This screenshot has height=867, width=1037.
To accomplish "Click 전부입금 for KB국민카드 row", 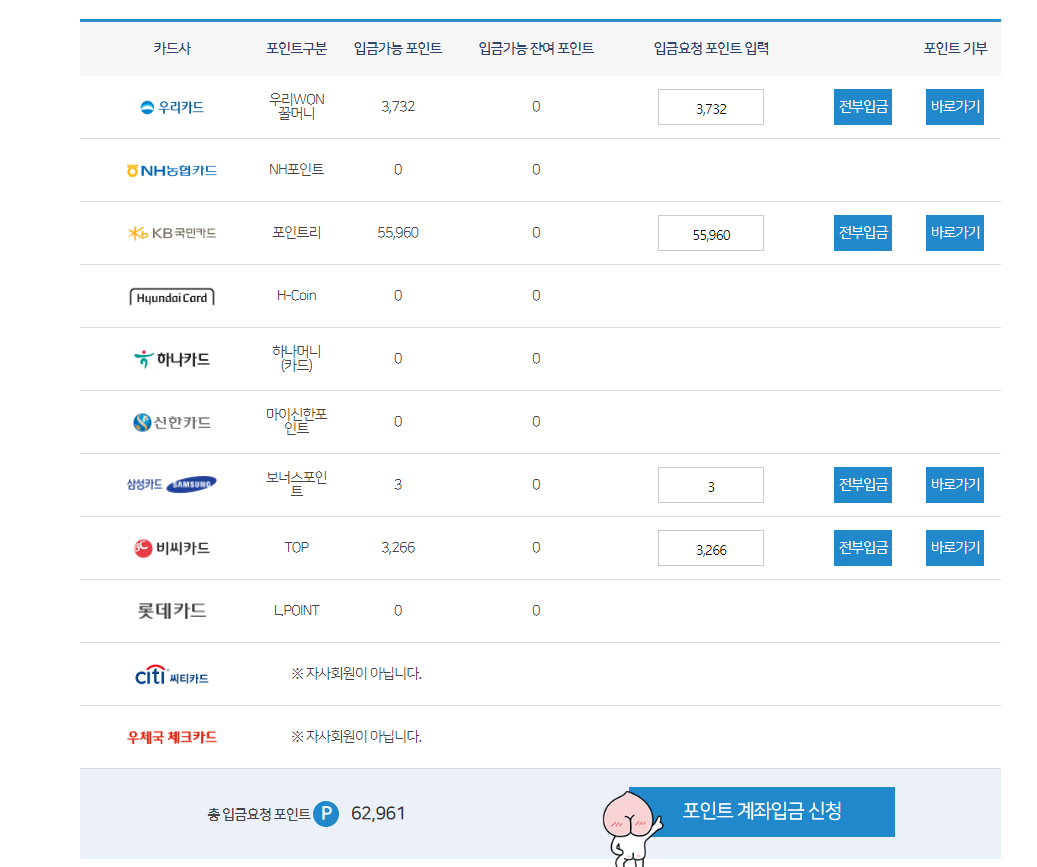I will [863, 233].
